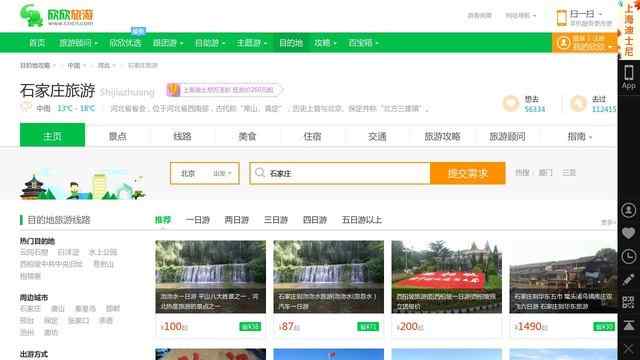Click the green badge on the ¥1490 card
Image resolution: width=640 pixels, height=360 pixels.
click(604, 327)
